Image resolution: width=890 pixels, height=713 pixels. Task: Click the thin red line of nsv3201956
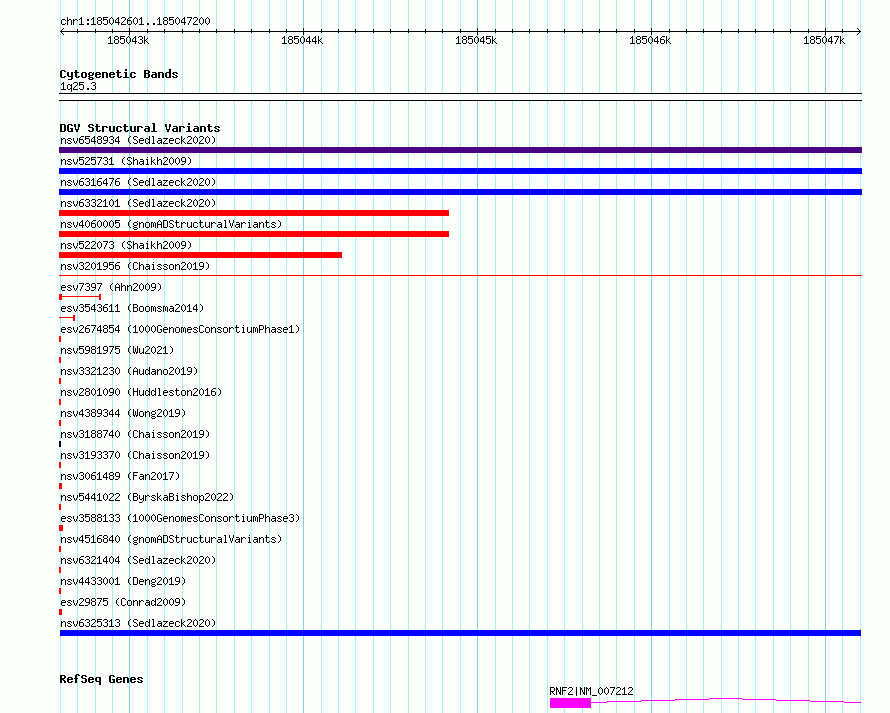tap(460, 275)
